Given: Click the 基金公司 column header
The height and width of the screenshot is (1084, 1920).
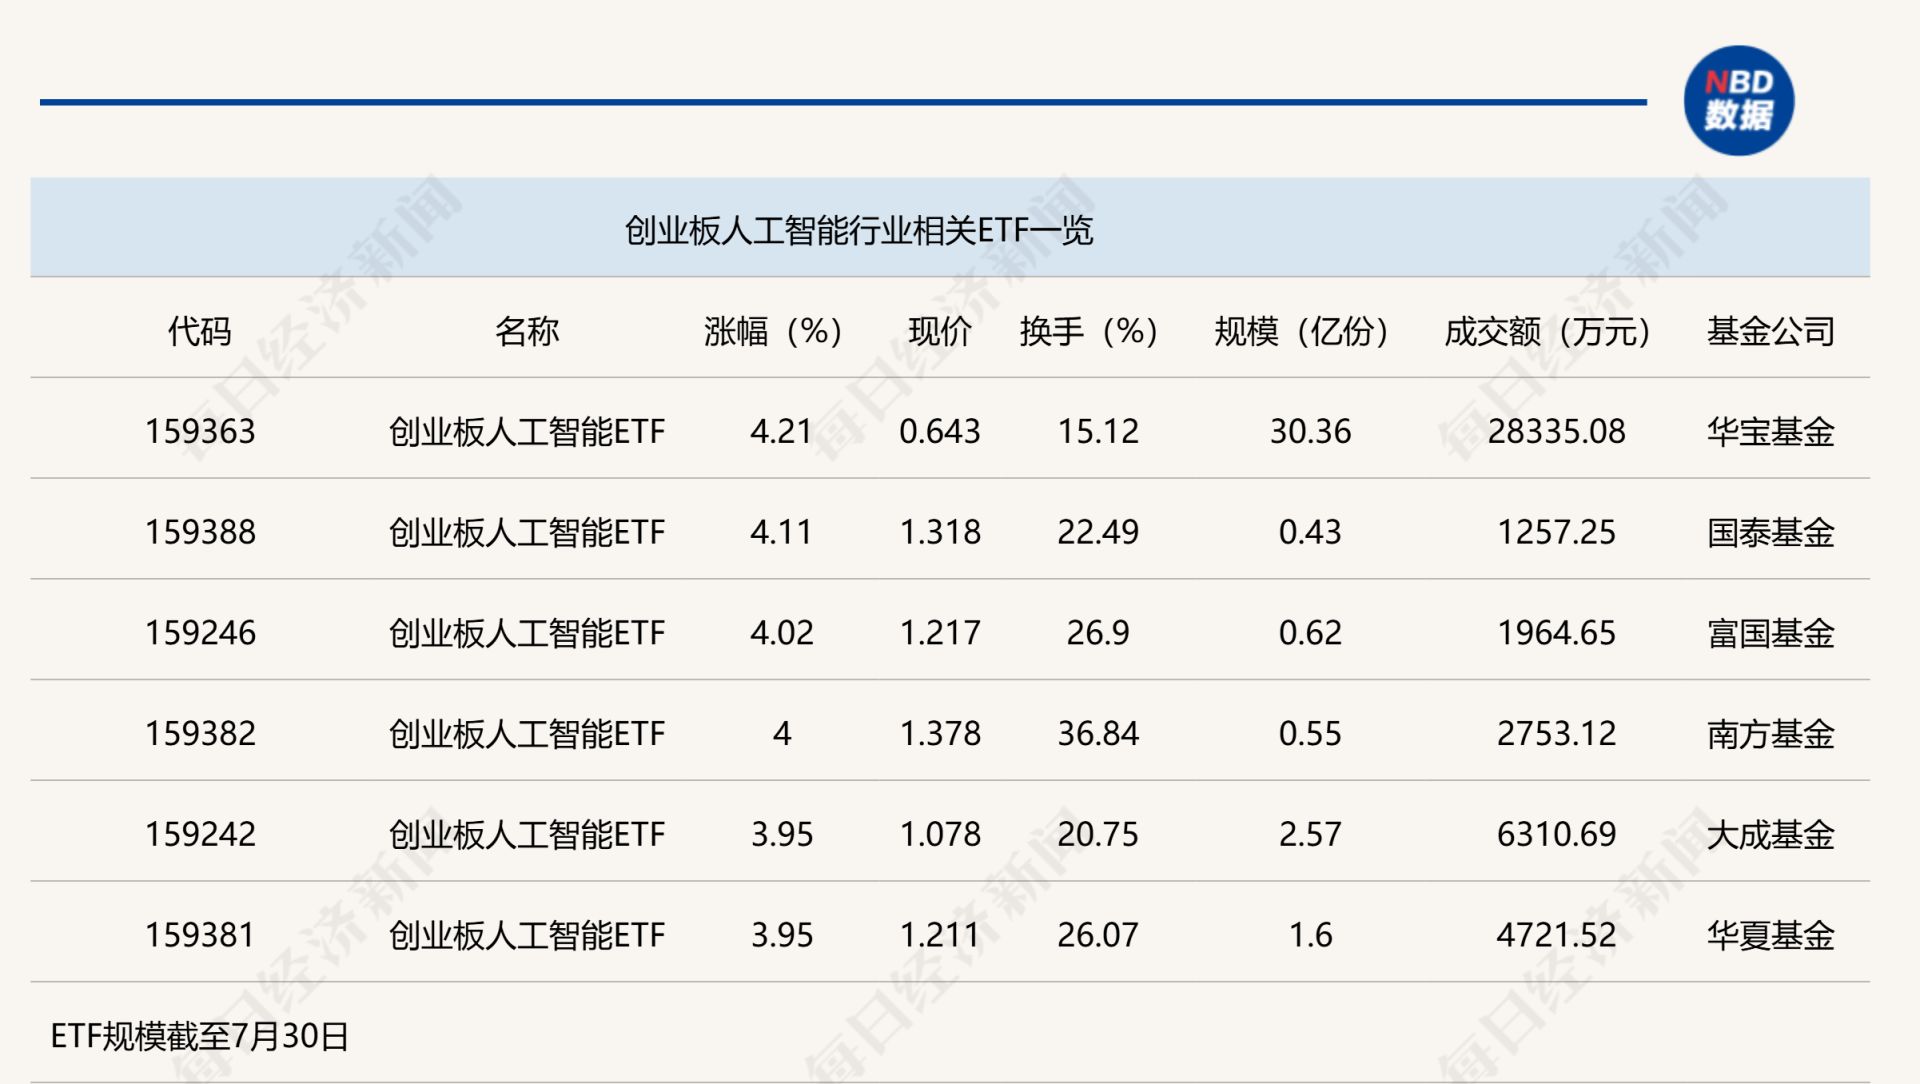Looking at the screenshot, I should click(1770, 331).
